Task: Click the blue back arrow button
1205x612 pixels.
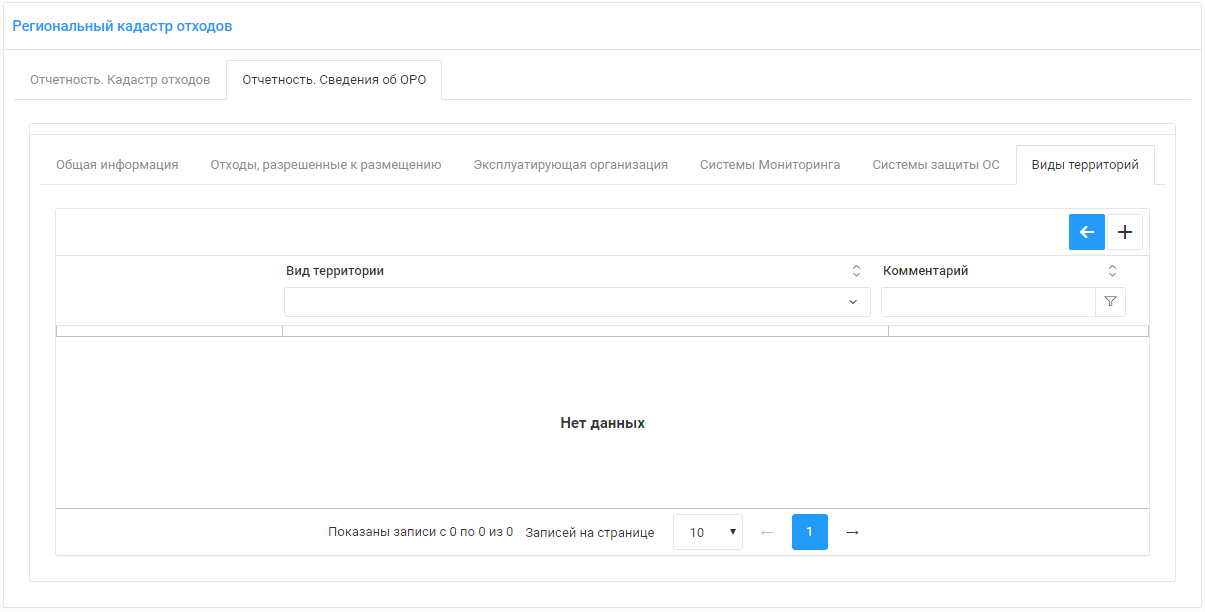Action: [1086, 232]
